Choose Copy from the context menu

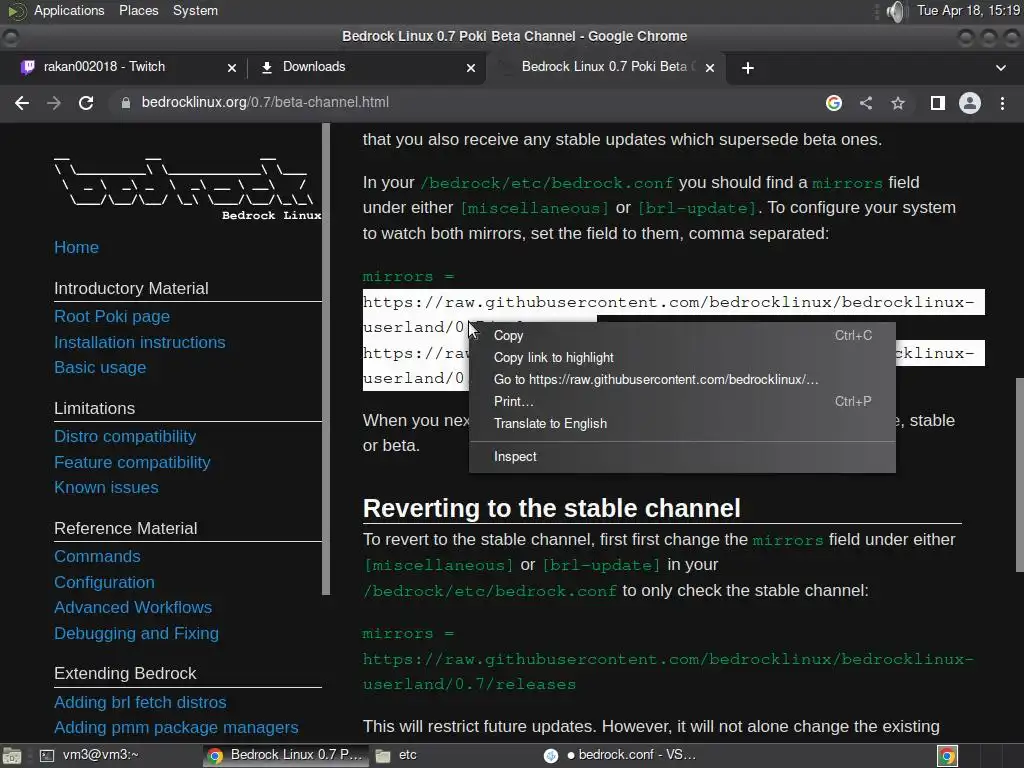pos(682,336)
